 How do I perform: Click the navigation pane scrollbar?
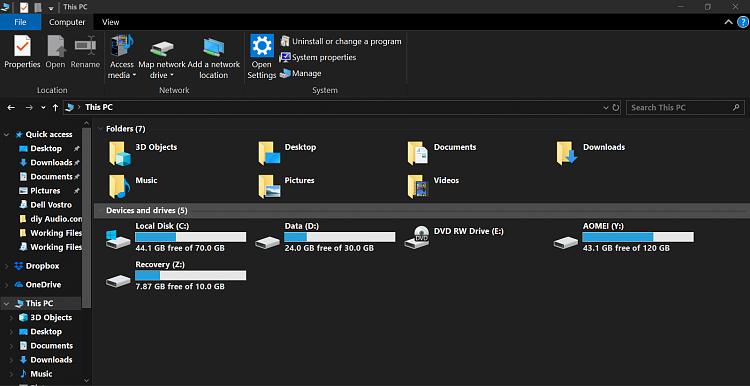[86, 218]
